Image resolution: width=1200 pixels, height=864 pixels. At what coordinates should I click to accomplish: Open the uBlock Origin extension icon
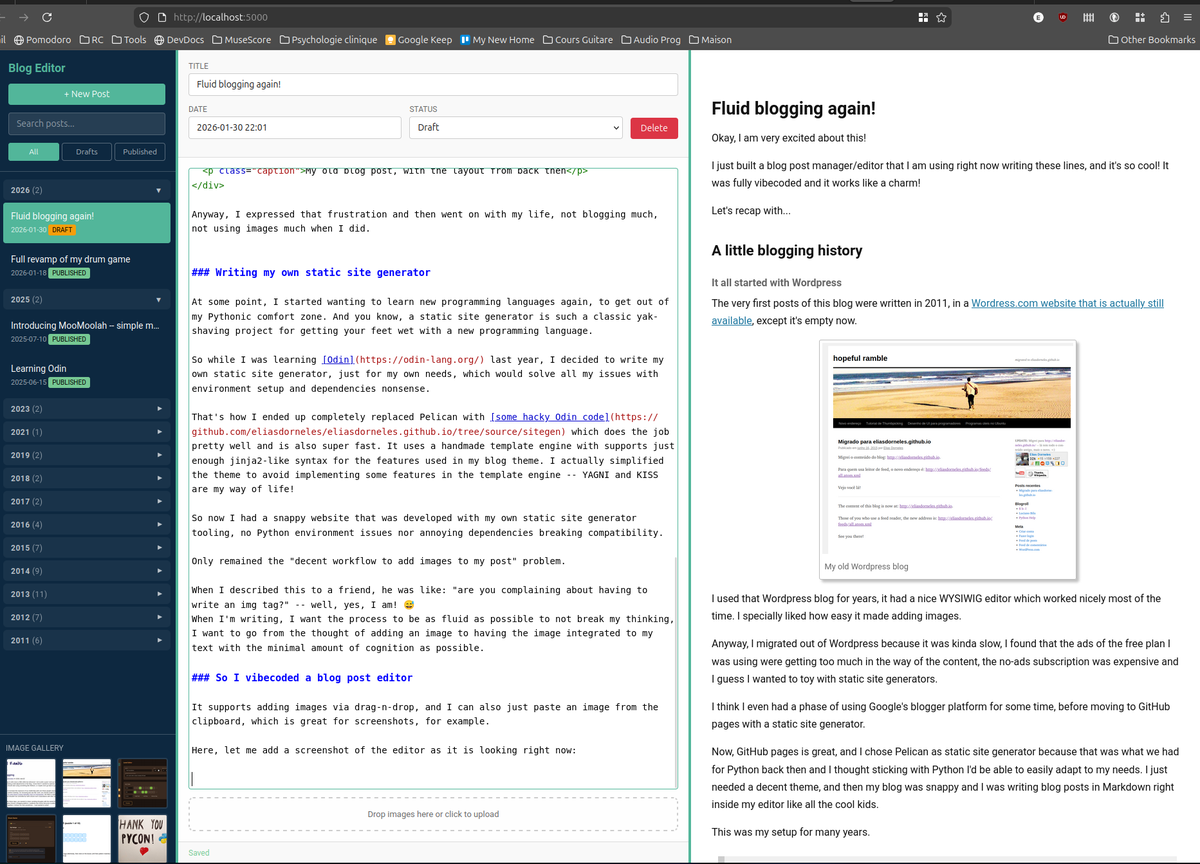pos(1062,17)
